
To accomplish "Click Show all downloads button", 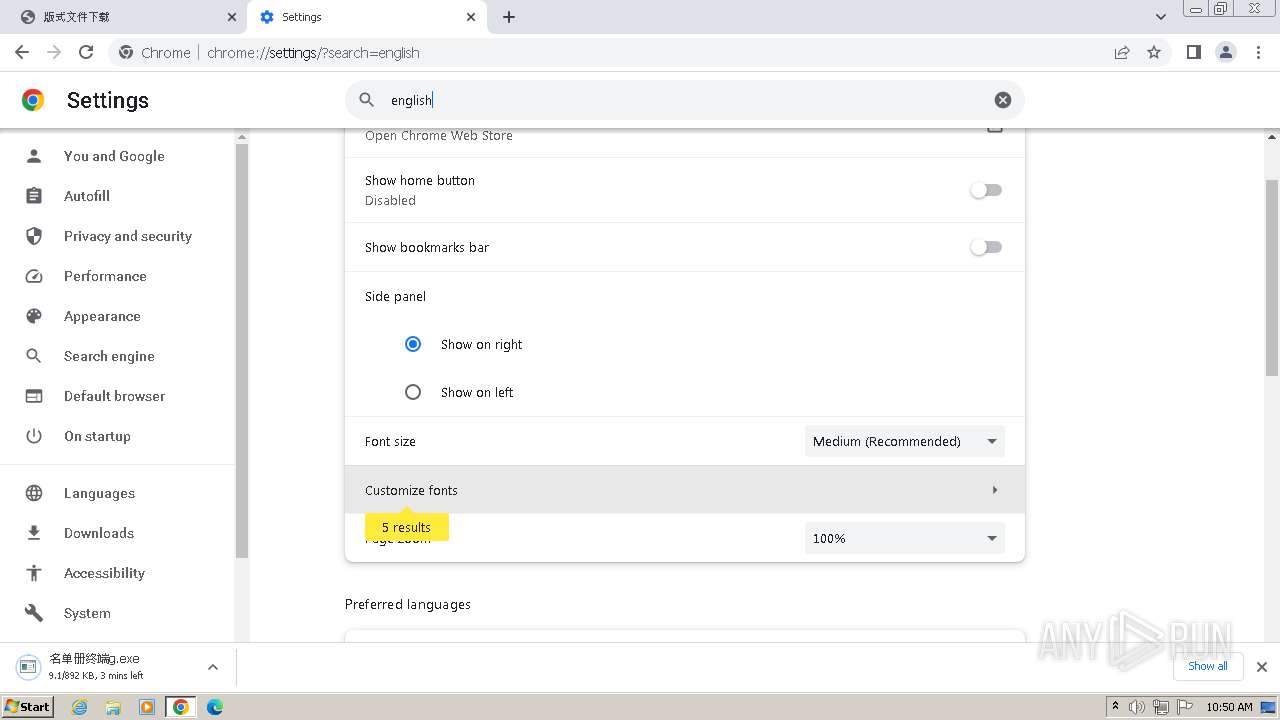I will [1207, 666].
